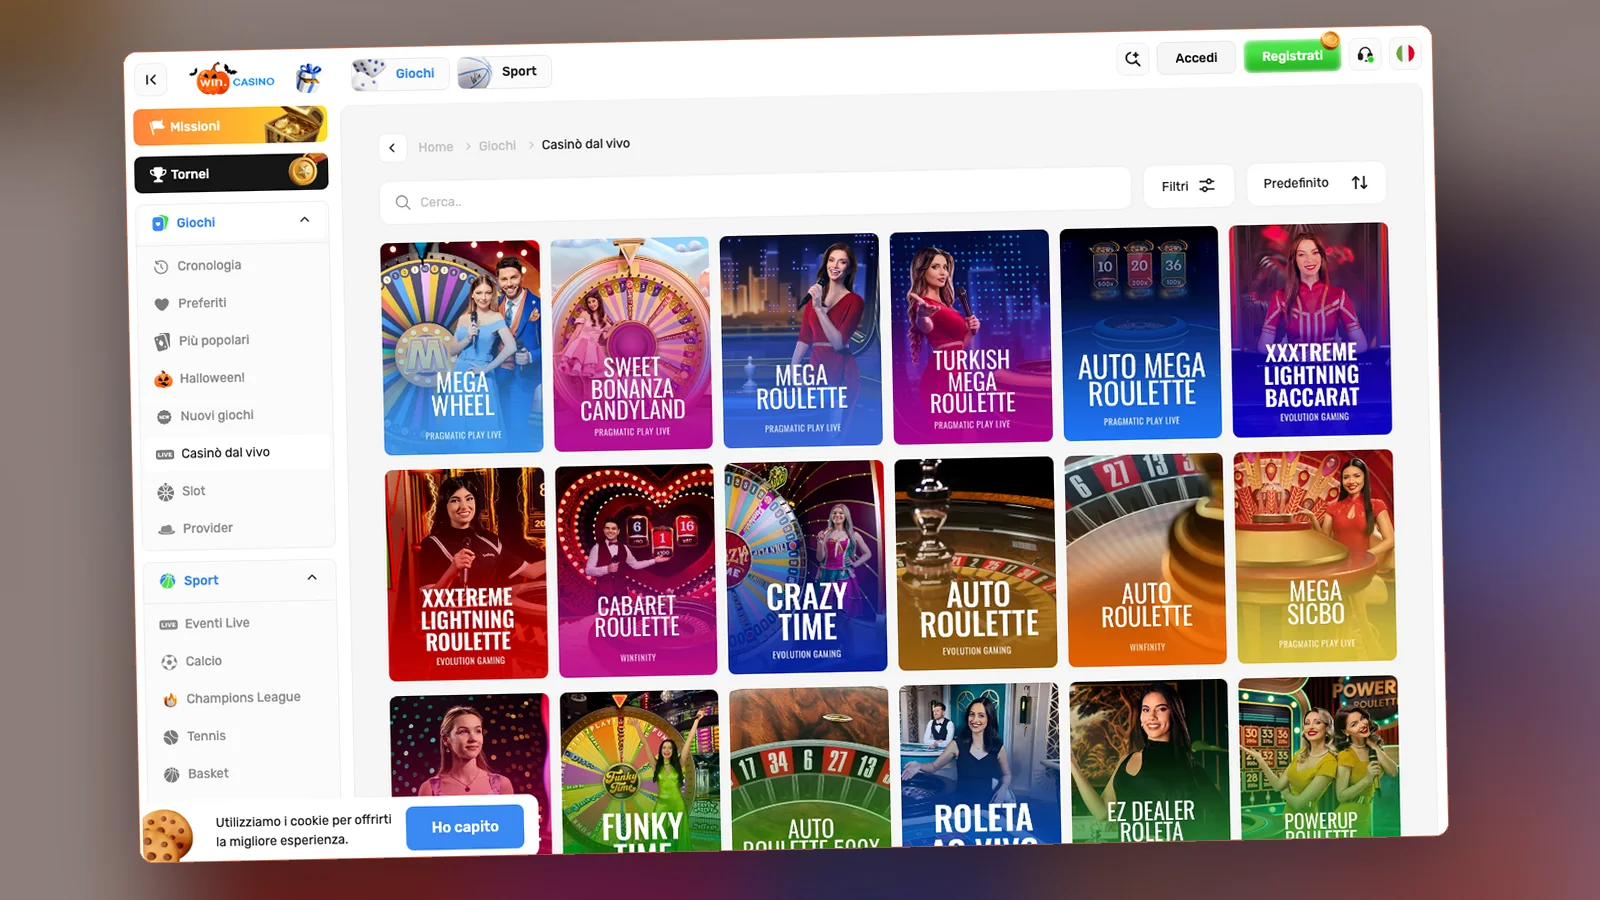Select Slot category in sidebar
This screenshot has width=1600, height=900.
pos(181,491)
